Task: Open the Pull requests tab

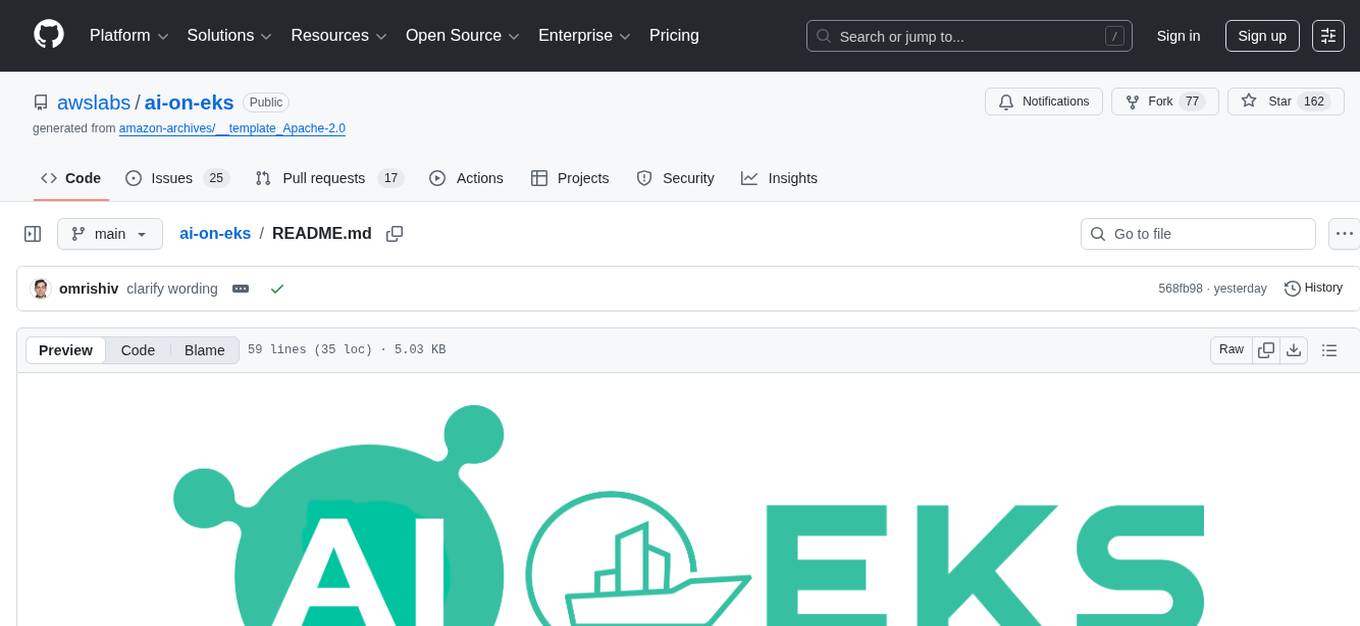Action: 323,178
